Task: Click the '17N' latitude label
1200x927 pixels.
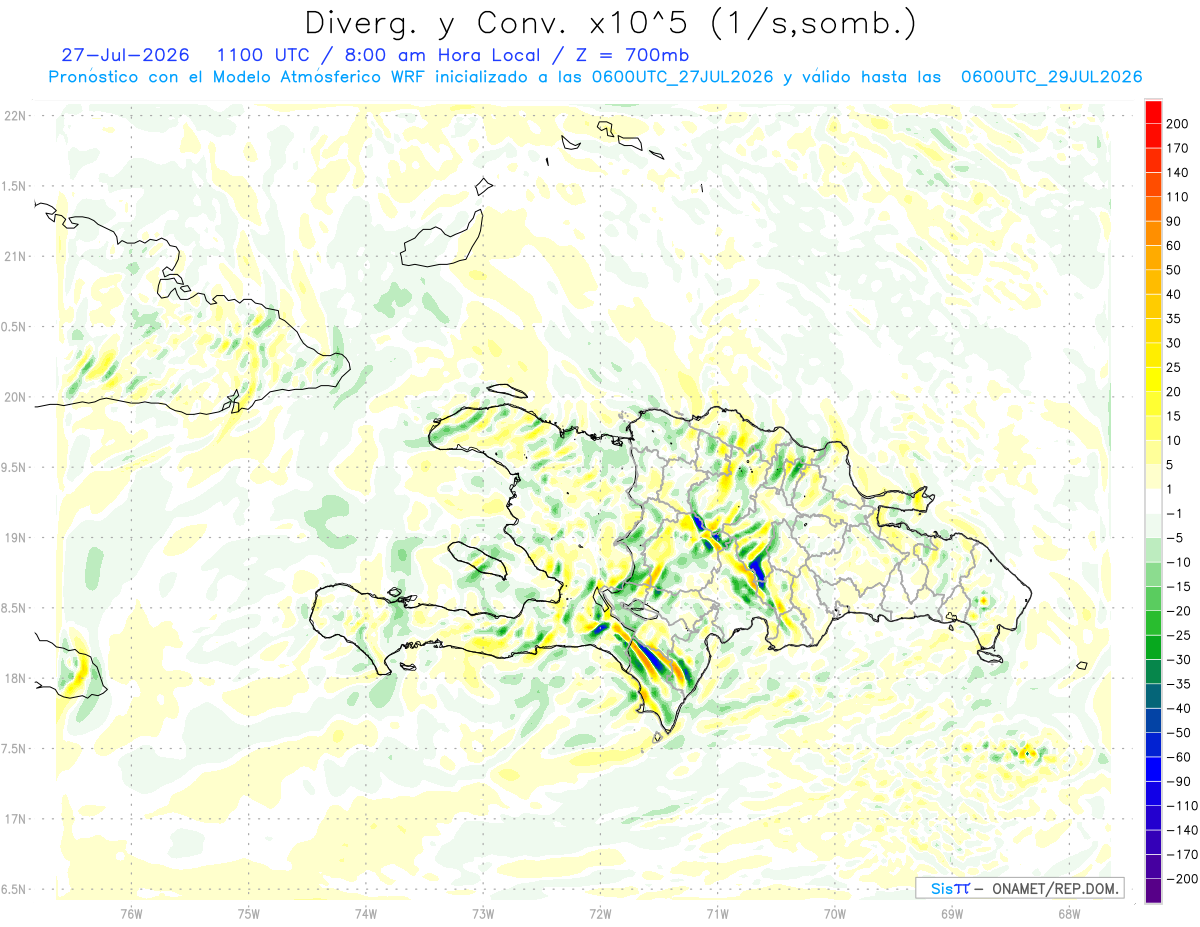Action: pos(15,819)
